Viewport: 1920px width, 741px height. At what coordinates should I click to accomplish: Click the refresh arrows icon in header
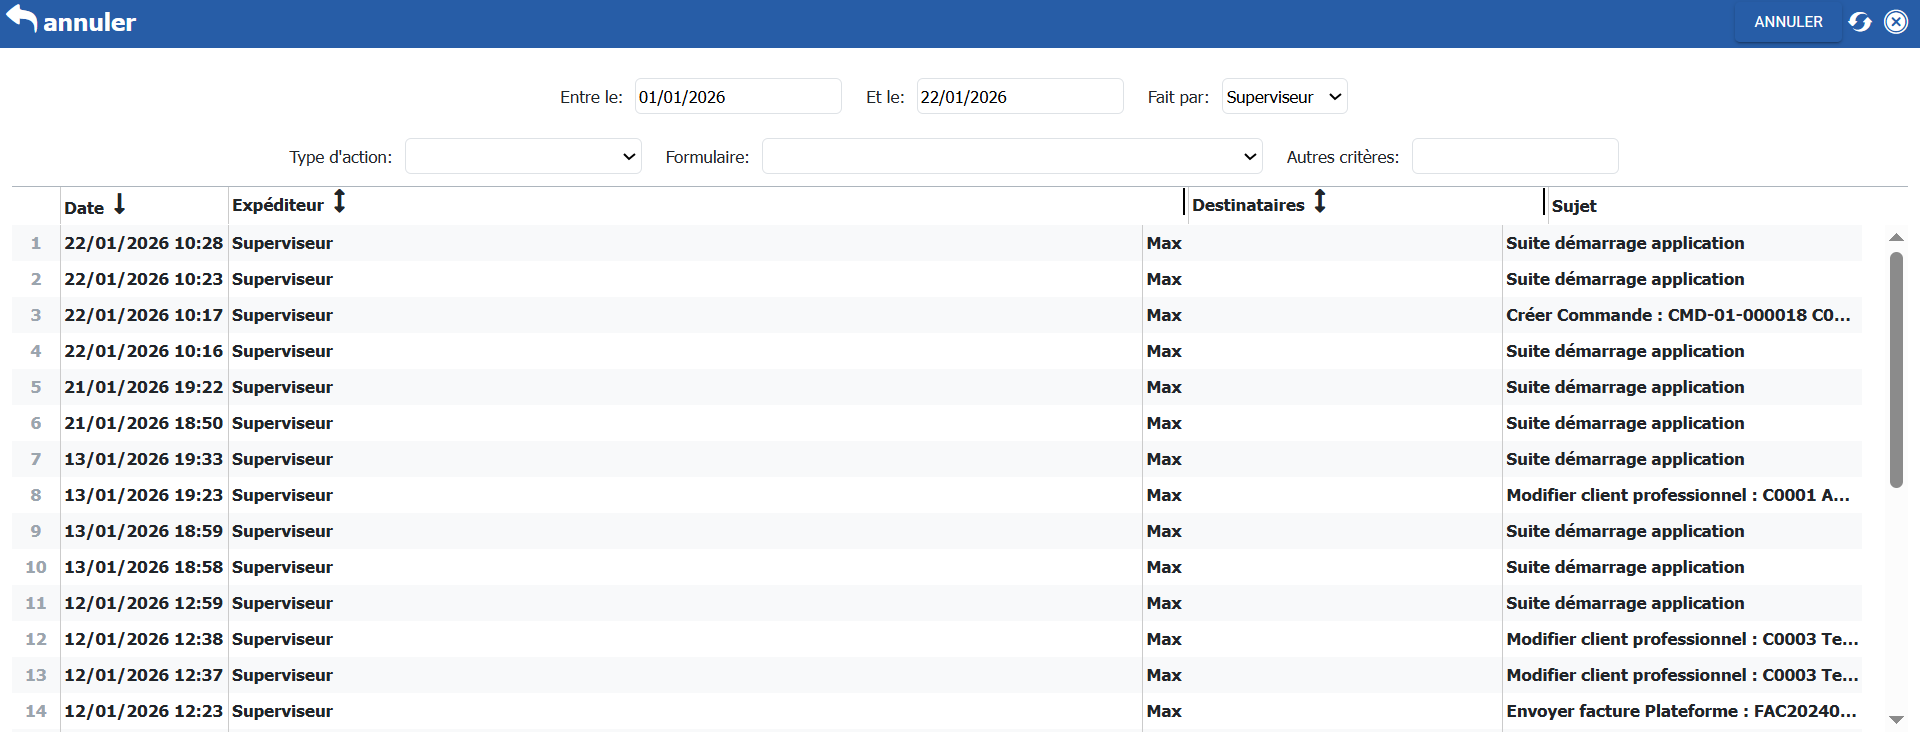tap(1859, 22)
